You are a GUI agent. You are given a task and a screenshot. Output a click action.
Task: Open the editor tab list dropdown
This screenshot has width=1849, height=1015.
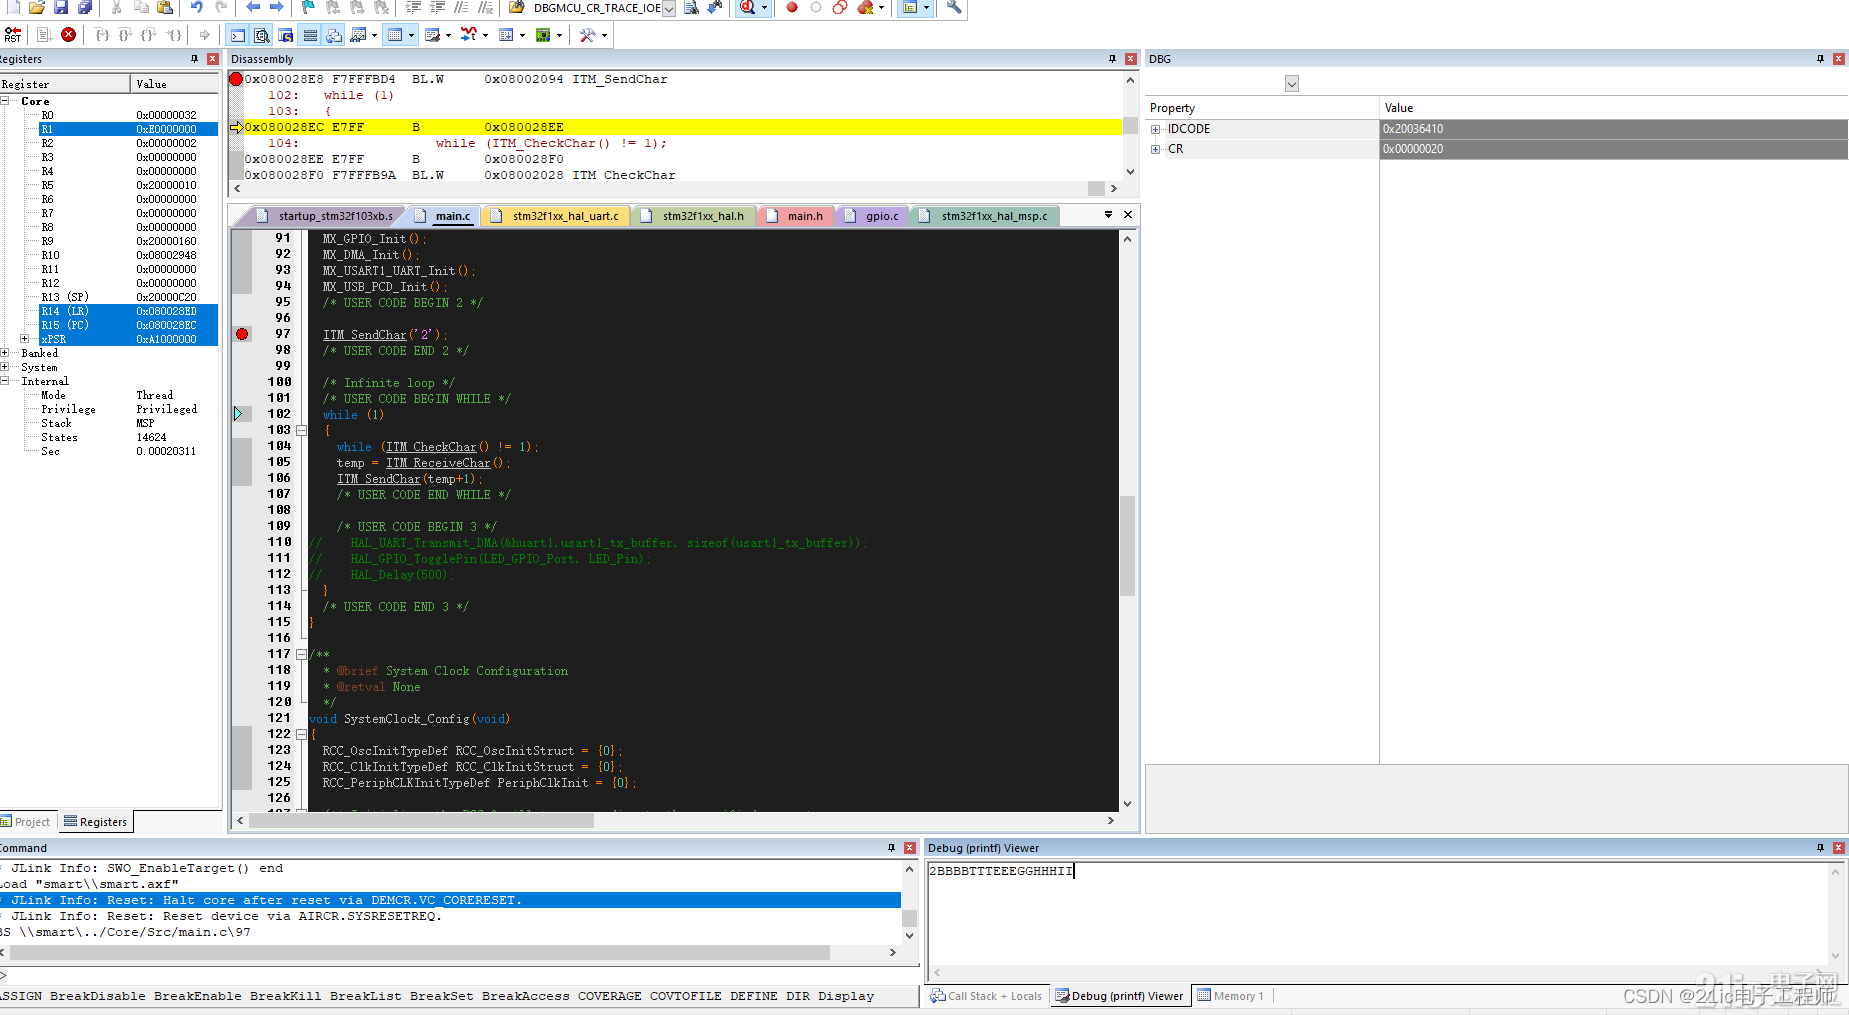(x=1108, y=215)
